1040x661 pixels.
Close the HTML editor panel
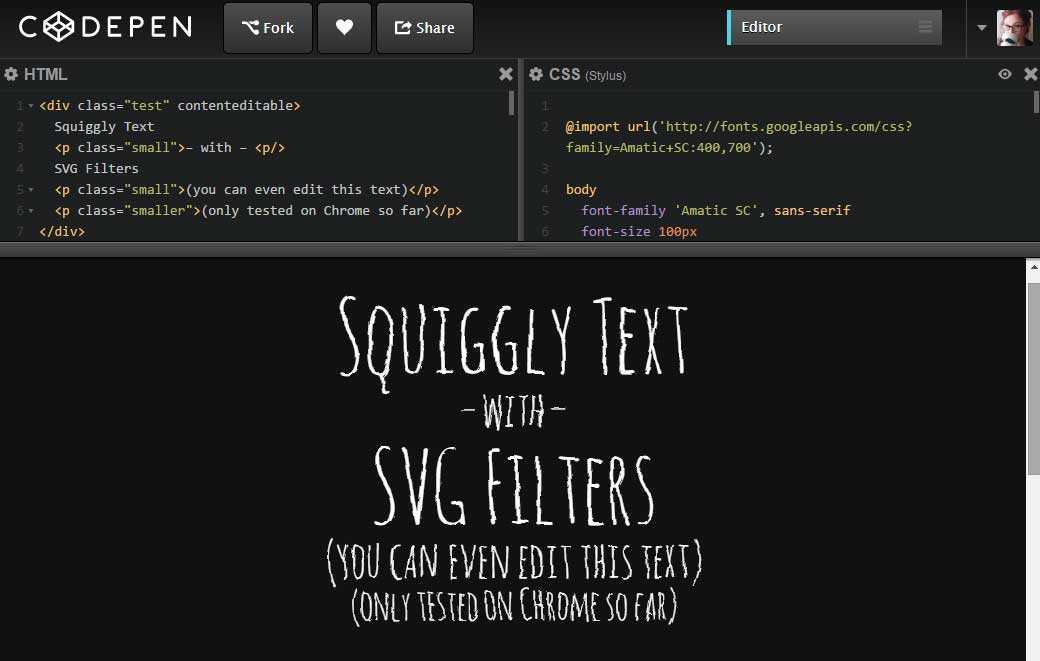coord(505,73)
